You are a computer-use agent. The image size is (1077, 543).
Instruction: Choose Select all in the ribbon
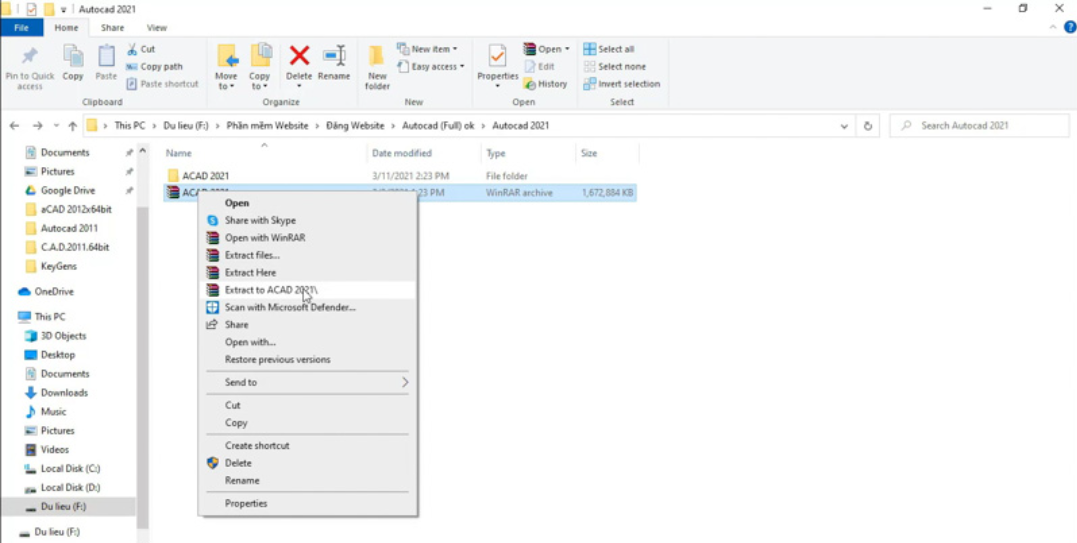609,49
